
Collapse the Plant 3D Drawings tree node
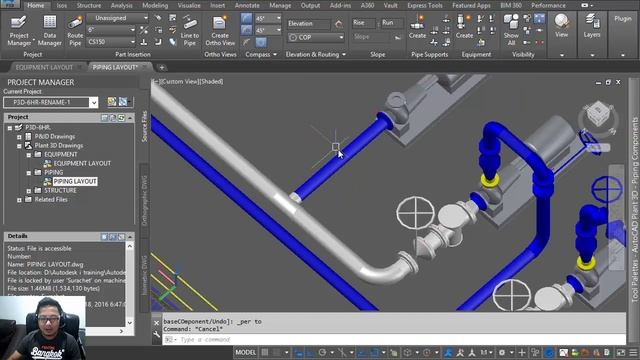tap(19, 146)
